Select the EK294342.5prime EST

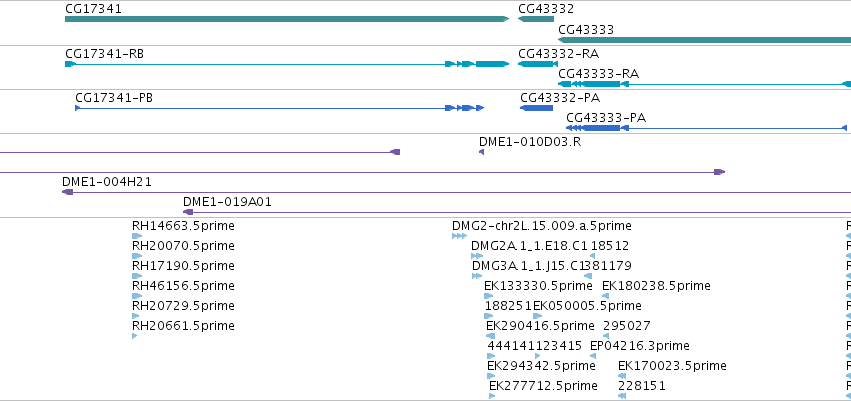(491, 377)
